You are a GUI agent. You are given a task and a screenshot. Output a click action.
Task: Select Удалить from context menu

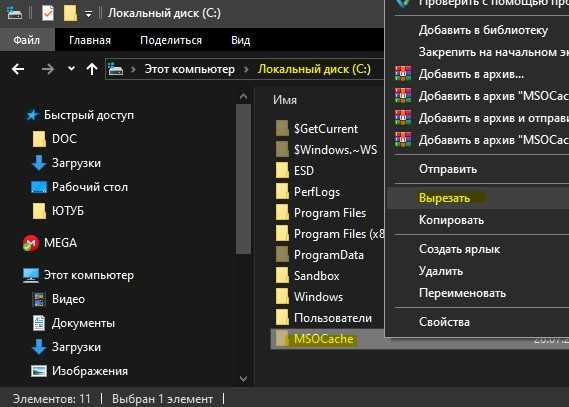pyautogui.click(x=441, y=271)
